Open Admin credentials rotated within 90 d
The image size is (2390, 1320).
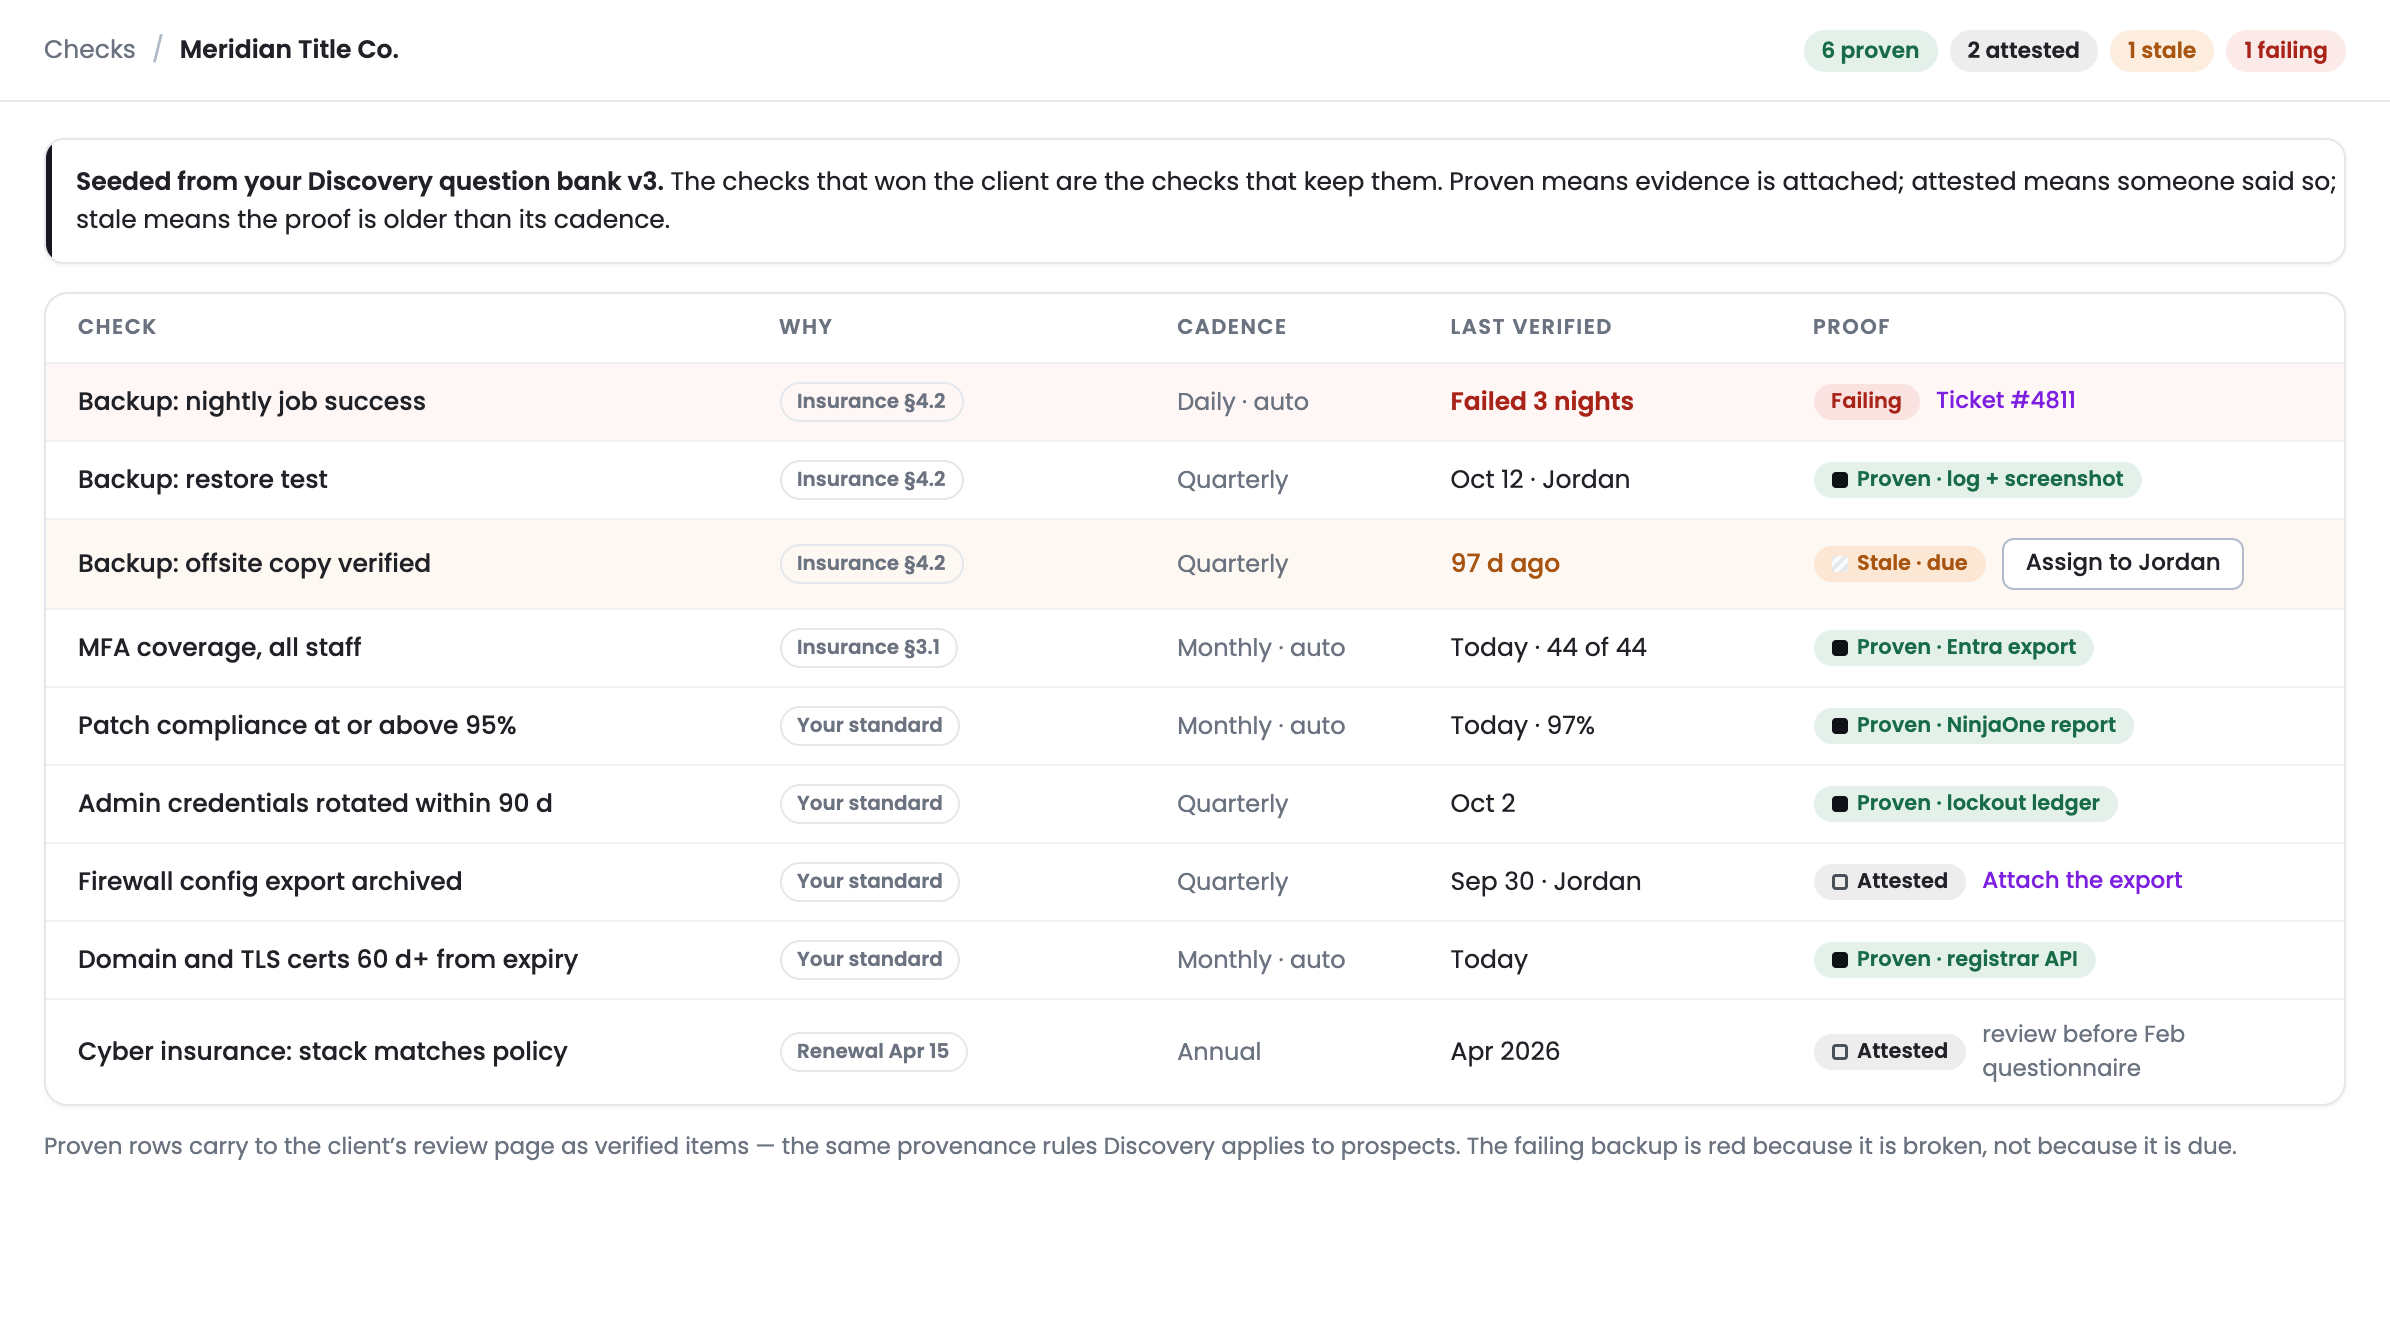pos(315,803)
